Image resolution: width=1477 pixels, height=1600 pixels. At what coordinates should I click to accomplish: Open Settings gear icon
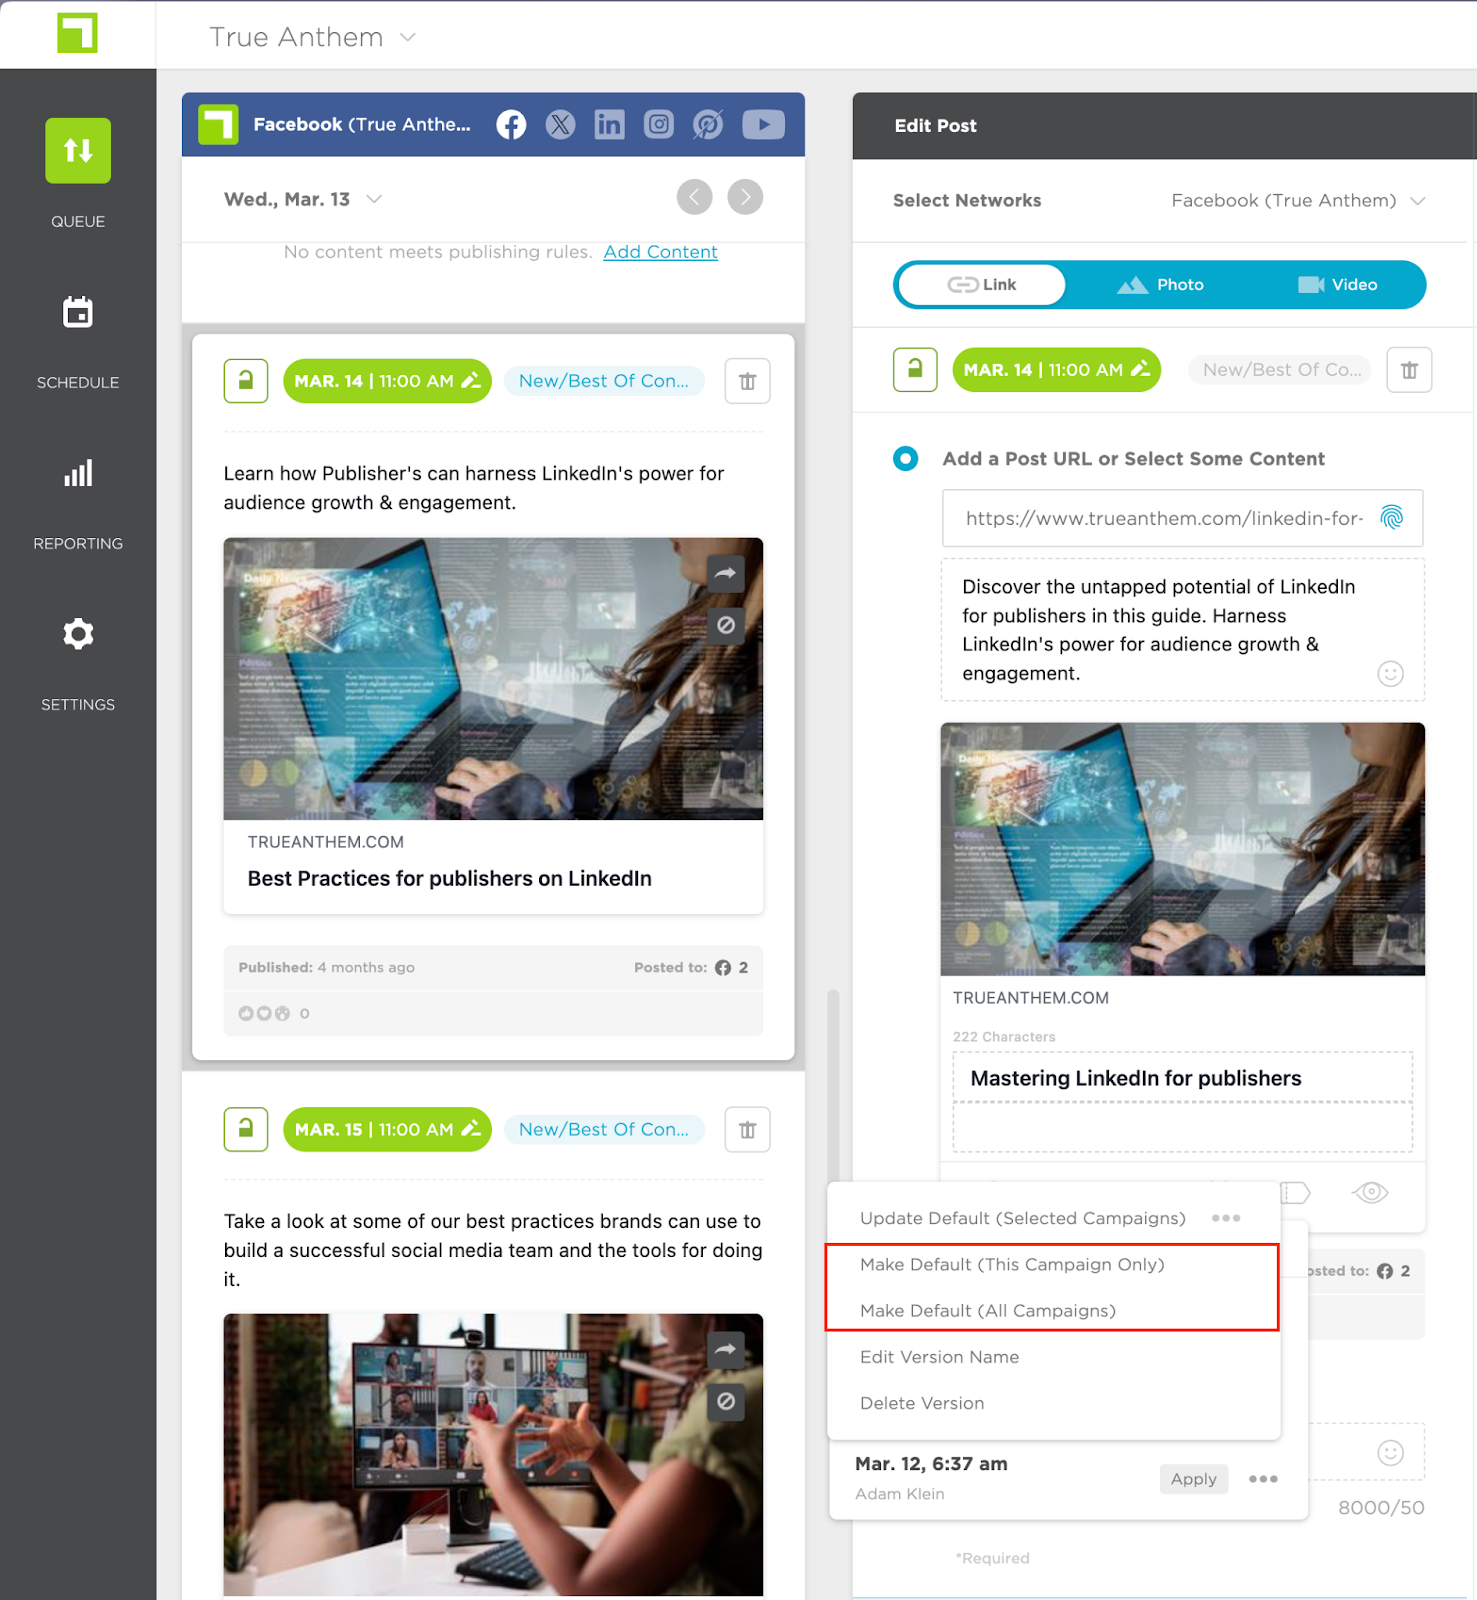tap(78, 634)
